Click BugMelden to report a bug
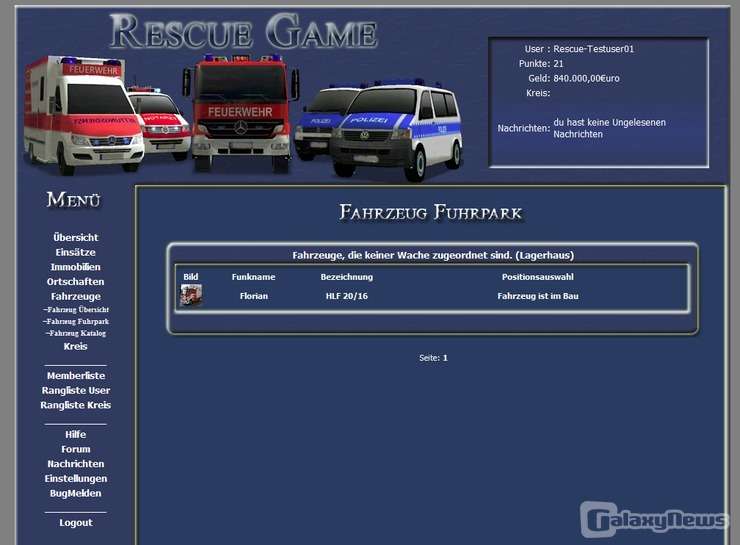The image size is (740, 545). pyautogui.click(x=76, y=493)
